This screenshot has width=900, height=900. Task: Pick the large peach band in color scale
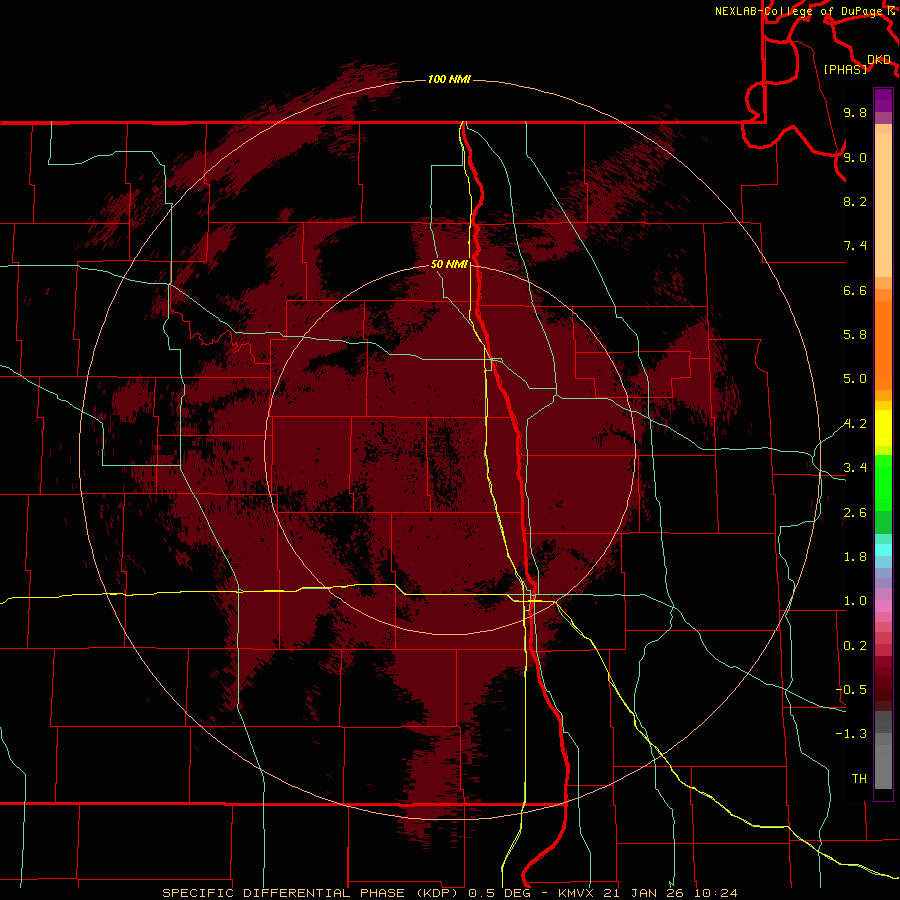883,206
